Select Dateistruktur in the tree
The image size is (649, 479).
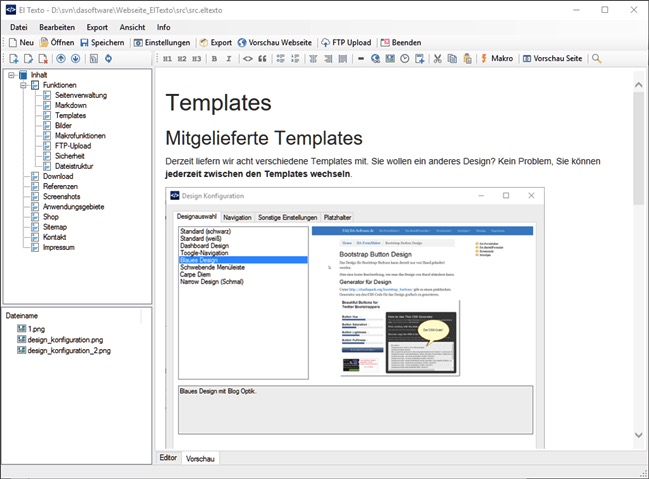pyautogui.click(x=74, y=166)
